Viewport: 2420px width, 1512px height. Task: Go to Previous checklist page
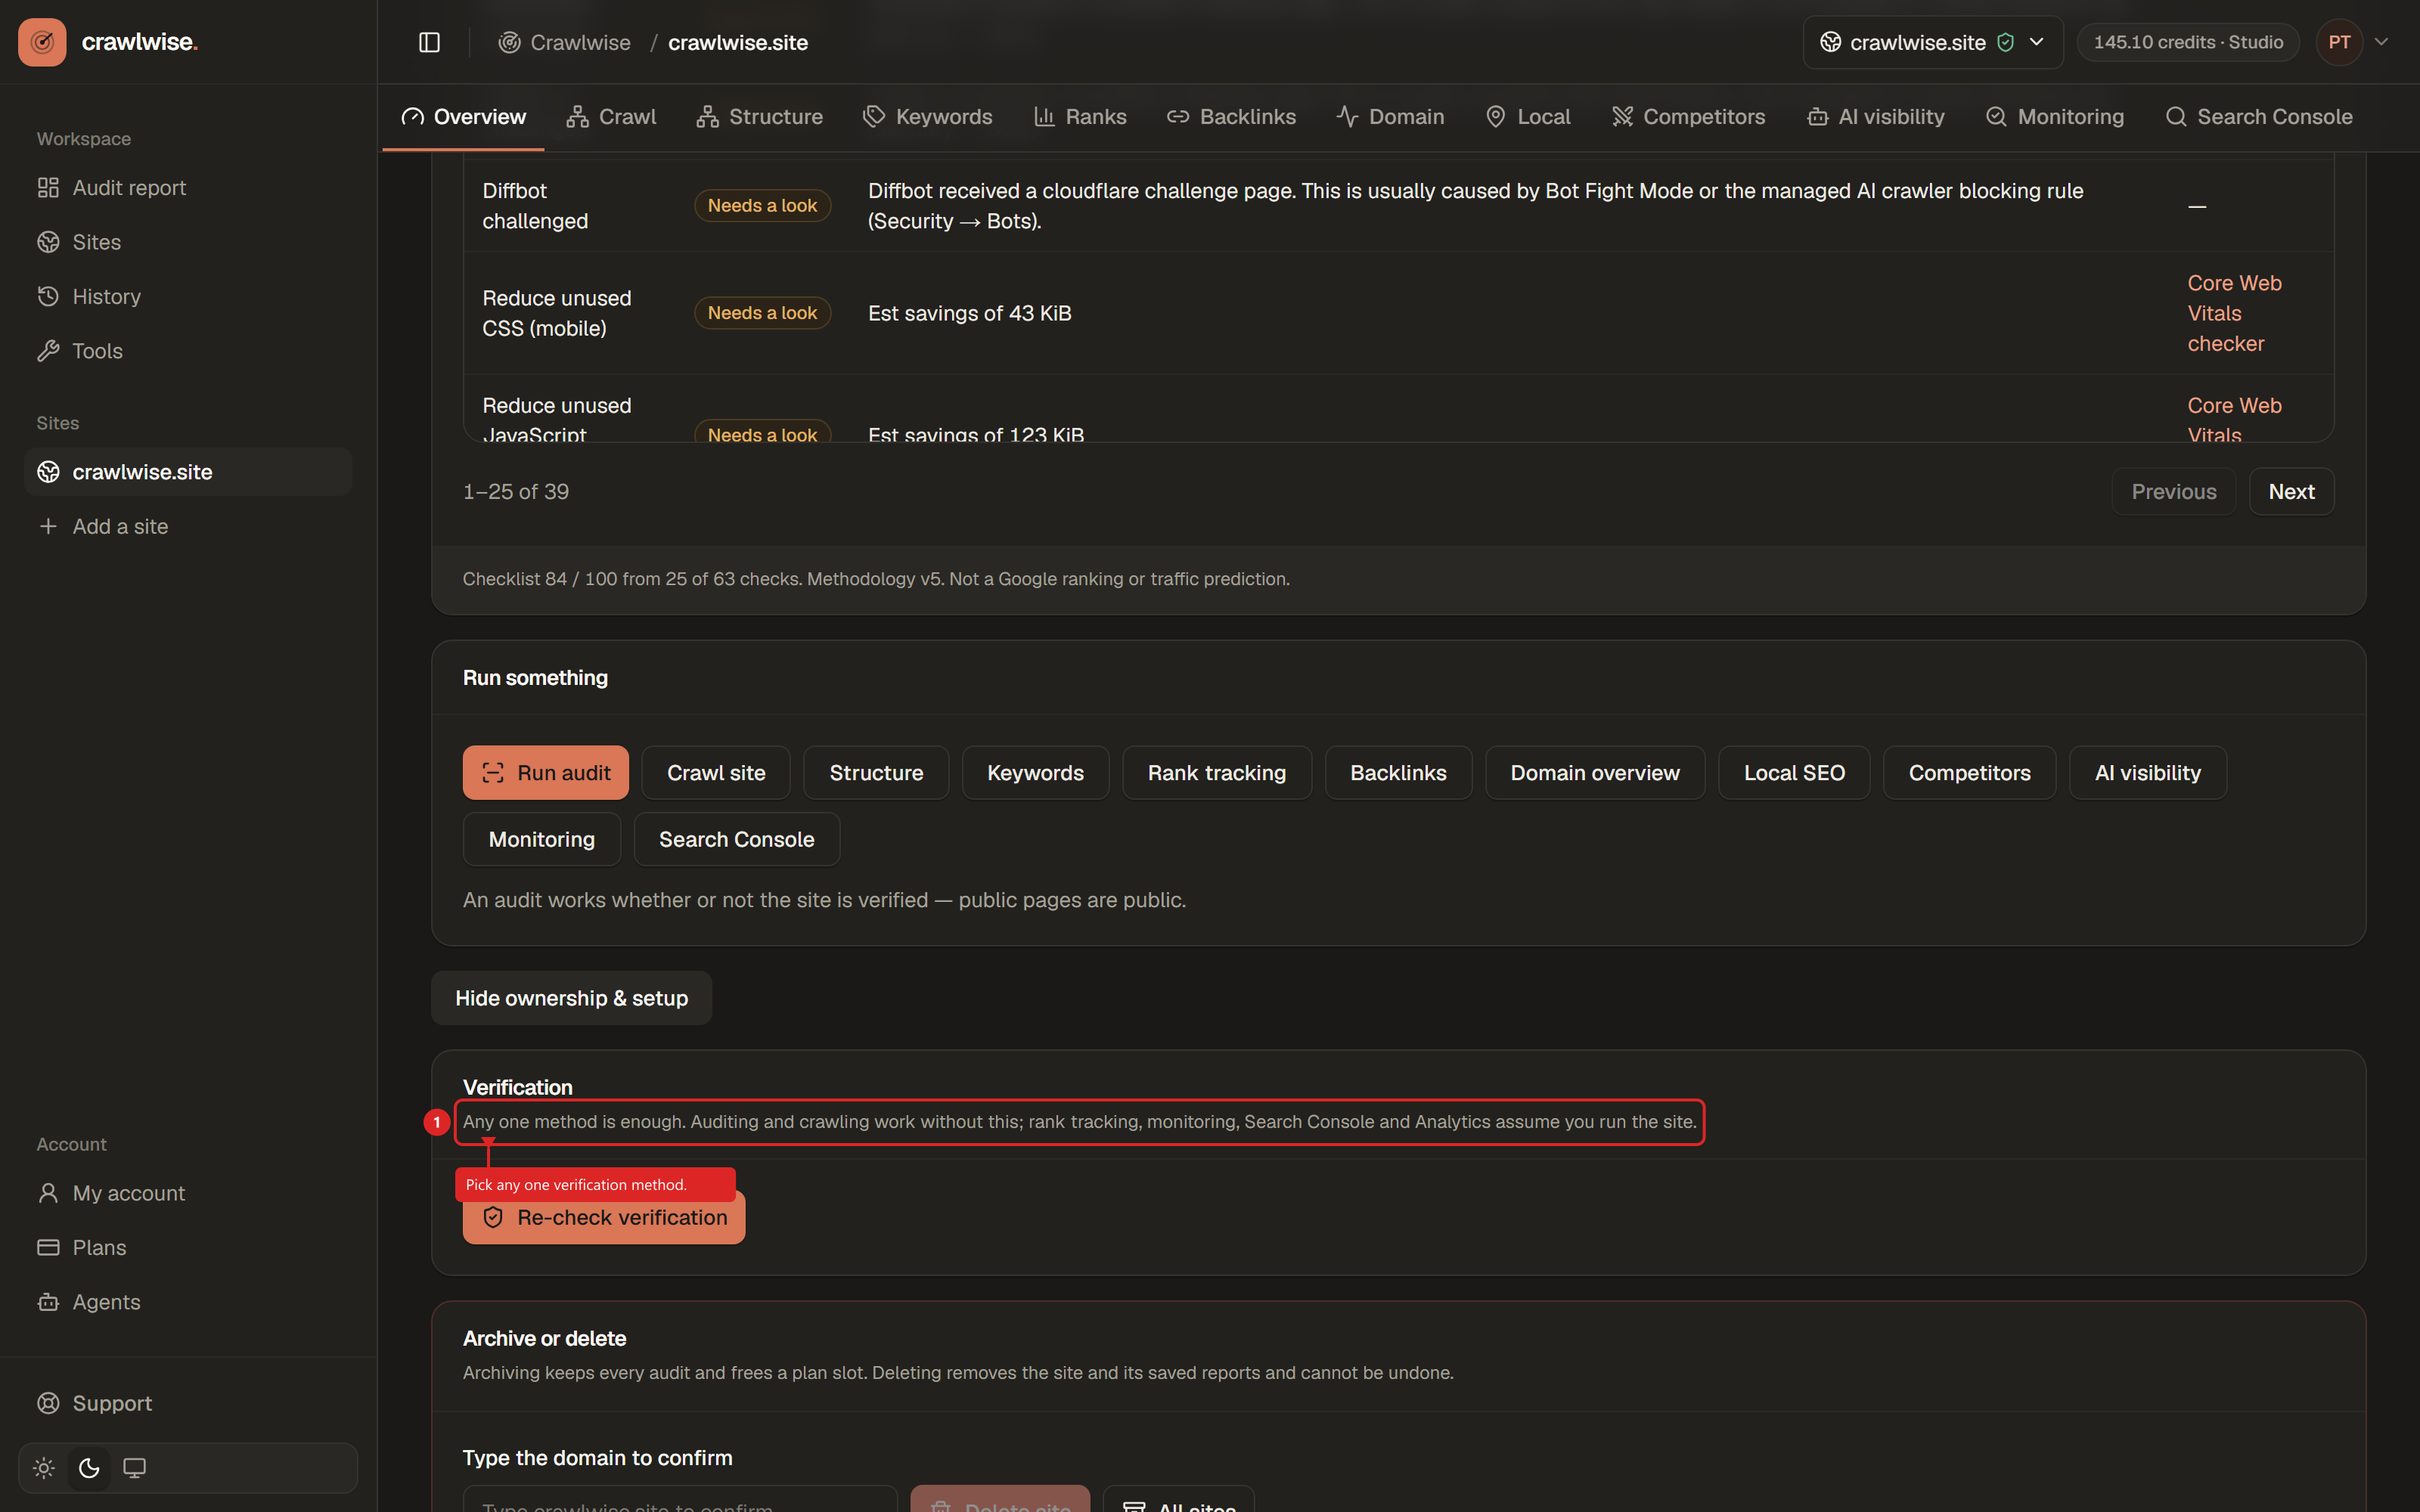click(2173, 491)
